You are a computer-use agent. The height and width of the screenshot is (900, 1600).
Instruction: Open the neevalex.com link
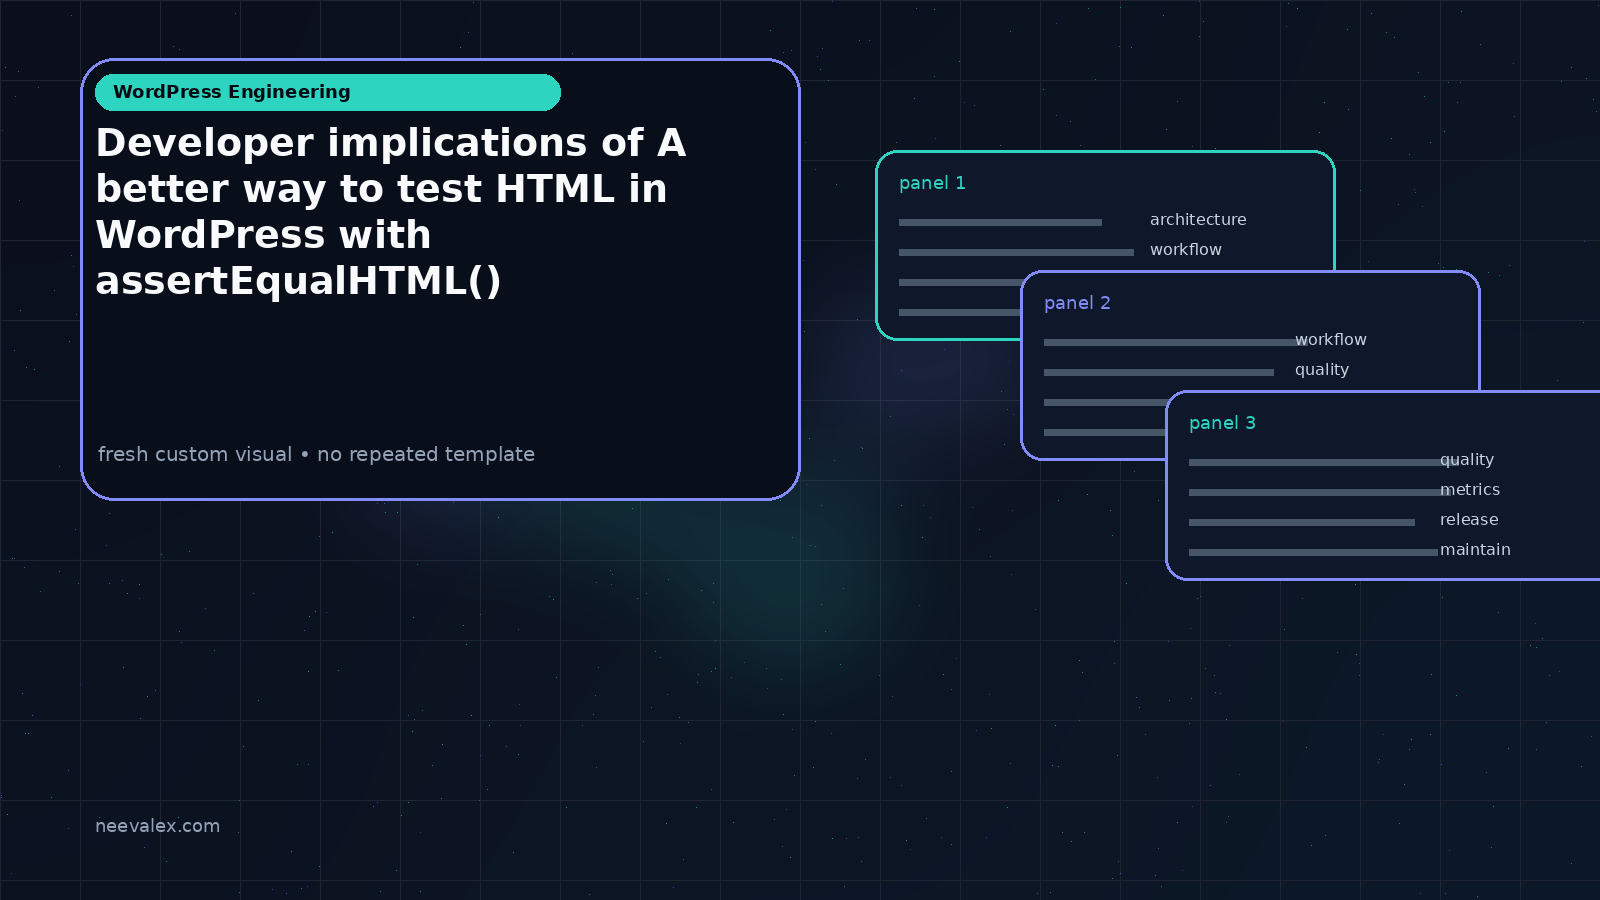click(x=157, y=826)
